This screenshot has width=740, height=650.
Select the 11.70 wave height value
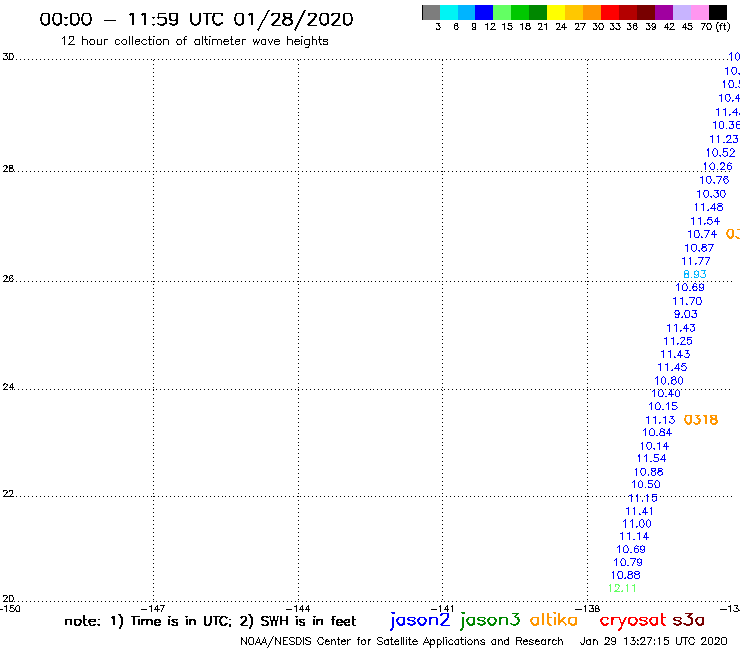[687, 301]
